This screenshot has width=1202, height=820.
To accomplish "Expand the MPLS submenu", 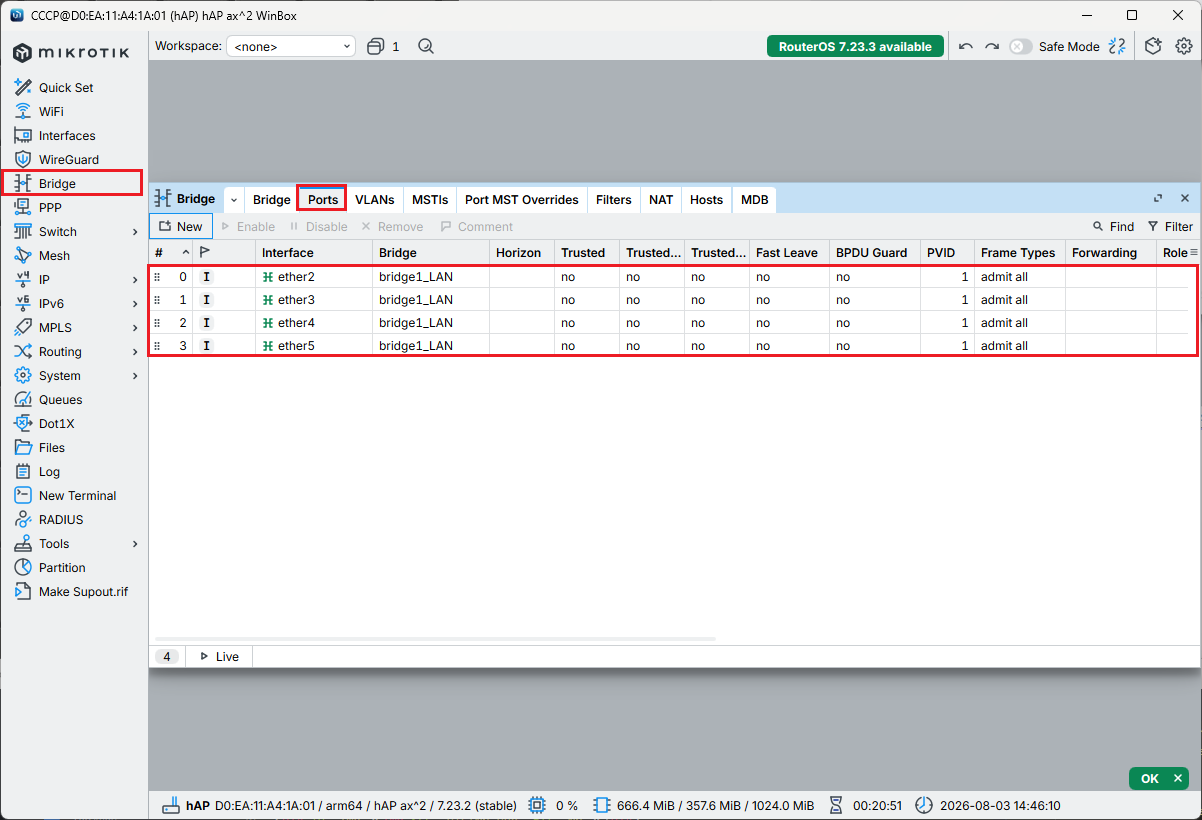I will tap(135, 328).
